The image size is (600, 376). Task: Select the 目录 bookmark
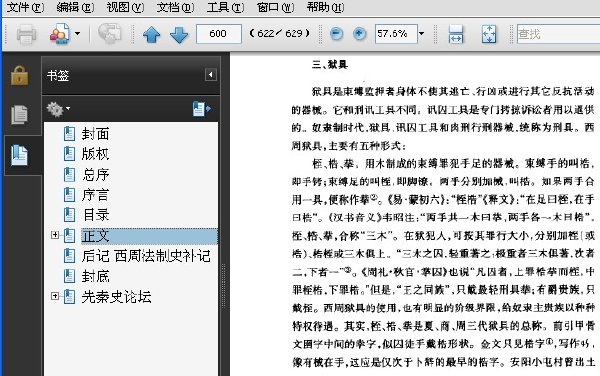(95, 215)
